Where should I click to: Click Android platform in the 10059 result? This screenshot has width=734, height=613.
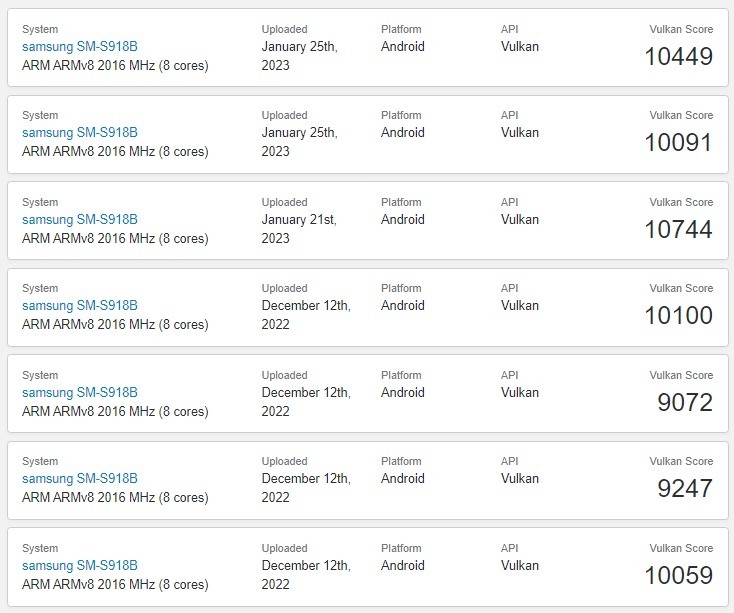(403, 566)
